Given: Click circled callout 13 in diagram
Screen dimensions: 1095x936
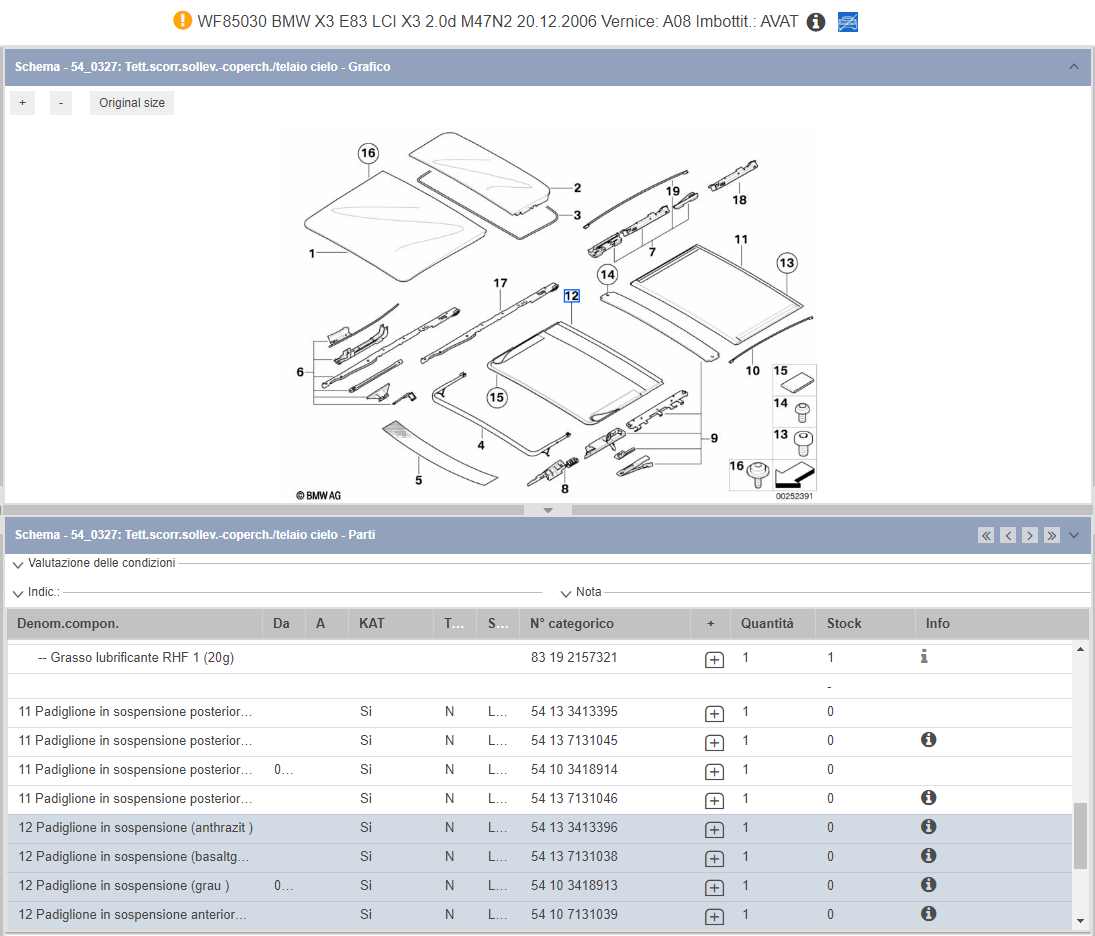Looking at the screenshot, I should click(x=787, y=263).
